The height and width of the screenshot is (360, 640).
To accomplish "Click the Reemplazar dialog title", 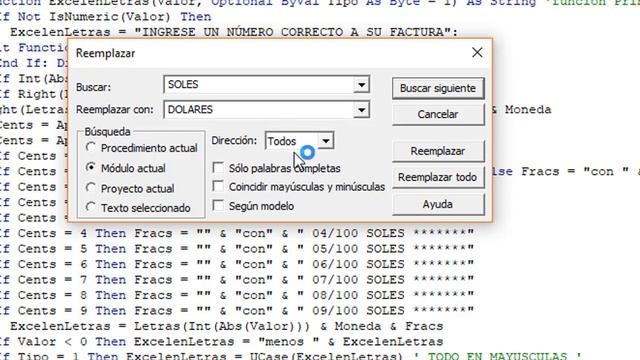I will [105, 53].
